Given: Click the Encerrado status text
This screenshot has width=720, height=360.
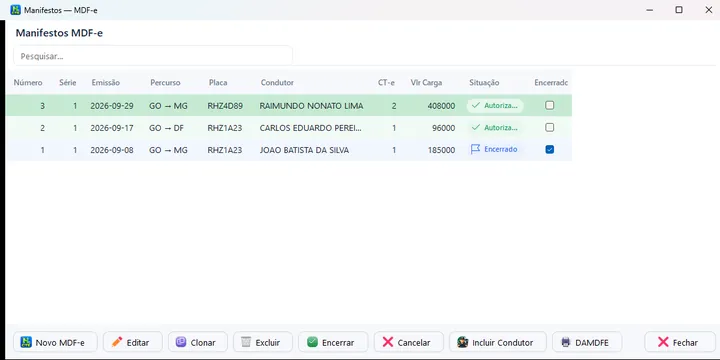Looking at the screenshot, I should tap(501, 149).
